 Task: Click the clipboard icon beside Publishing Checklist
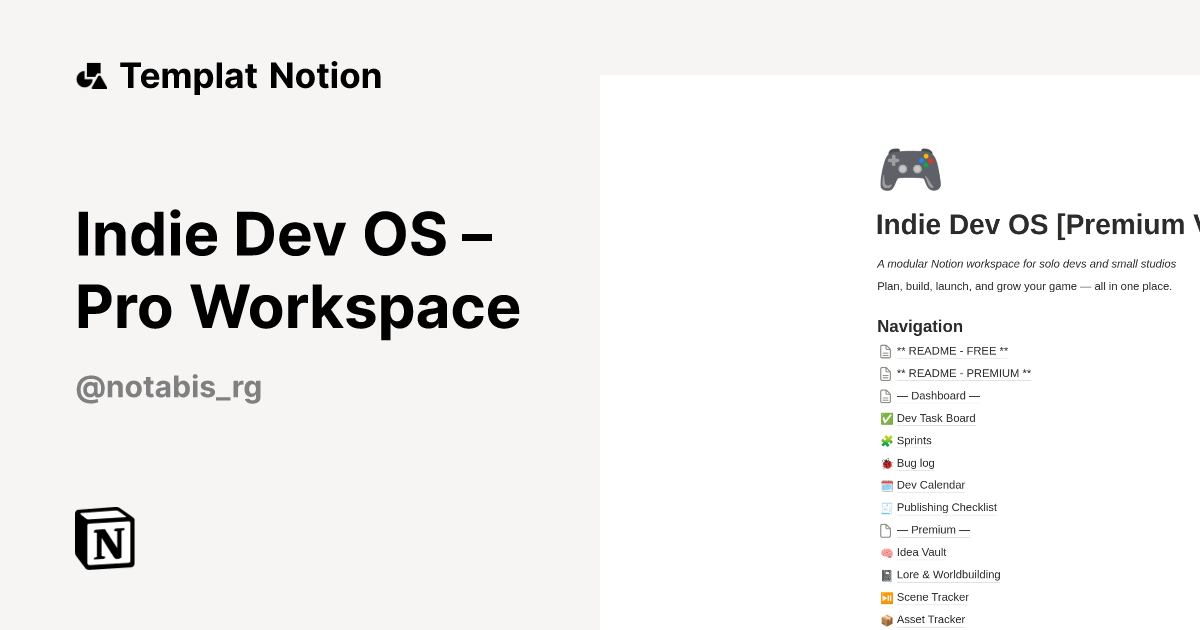pyautogui.click(x=886, y=507)
